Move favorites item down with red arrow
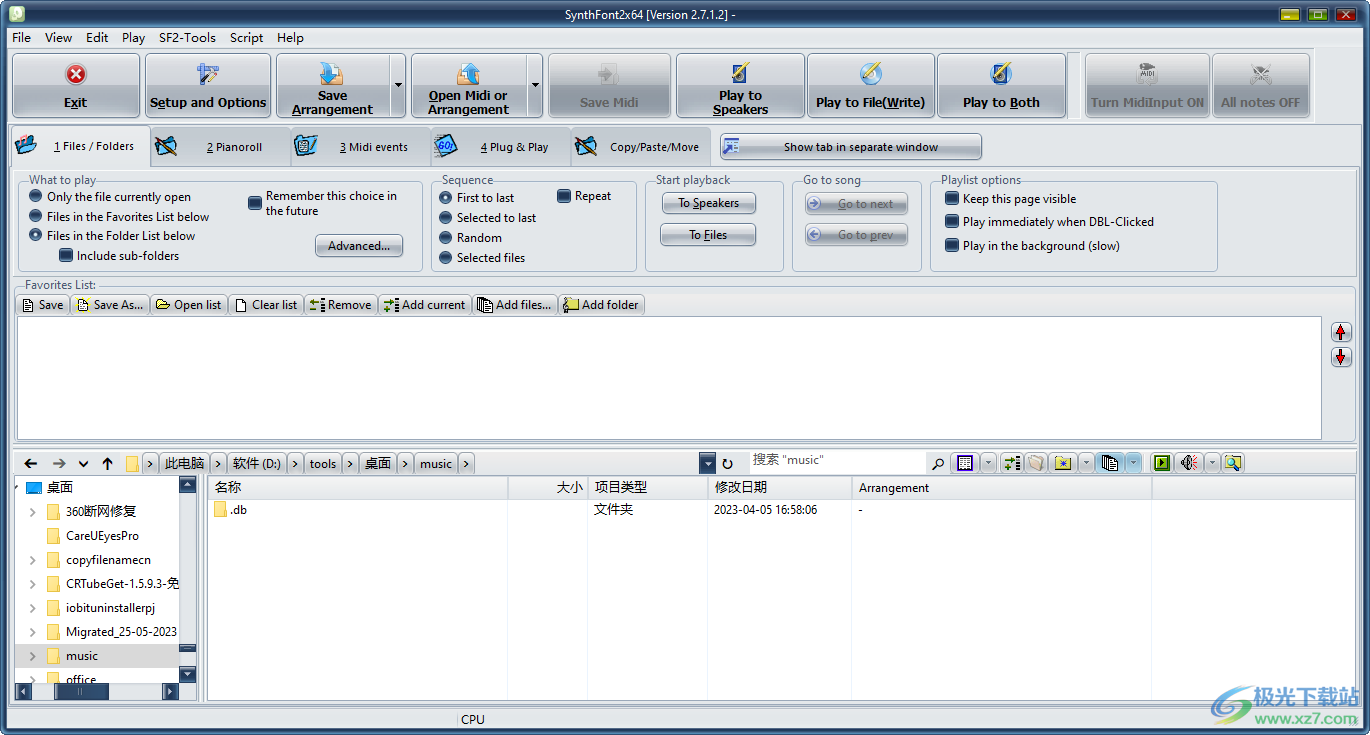1370x735 pixels. [1341, 357]
